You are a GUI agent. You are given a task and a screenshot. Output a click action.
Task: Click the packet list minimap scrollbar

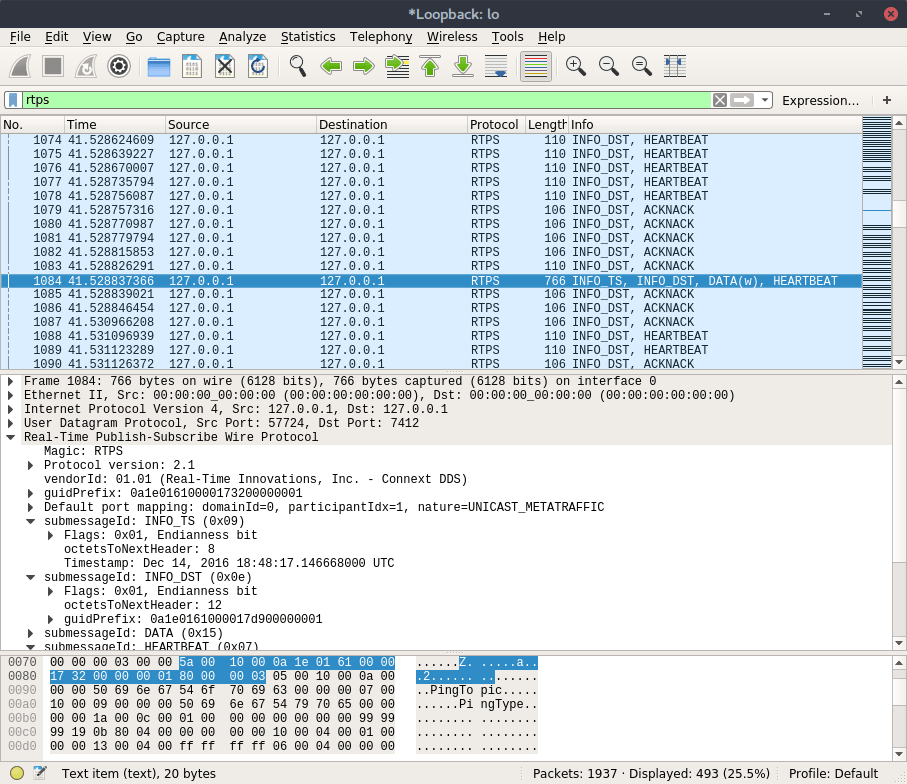click(x=876, y=242)
